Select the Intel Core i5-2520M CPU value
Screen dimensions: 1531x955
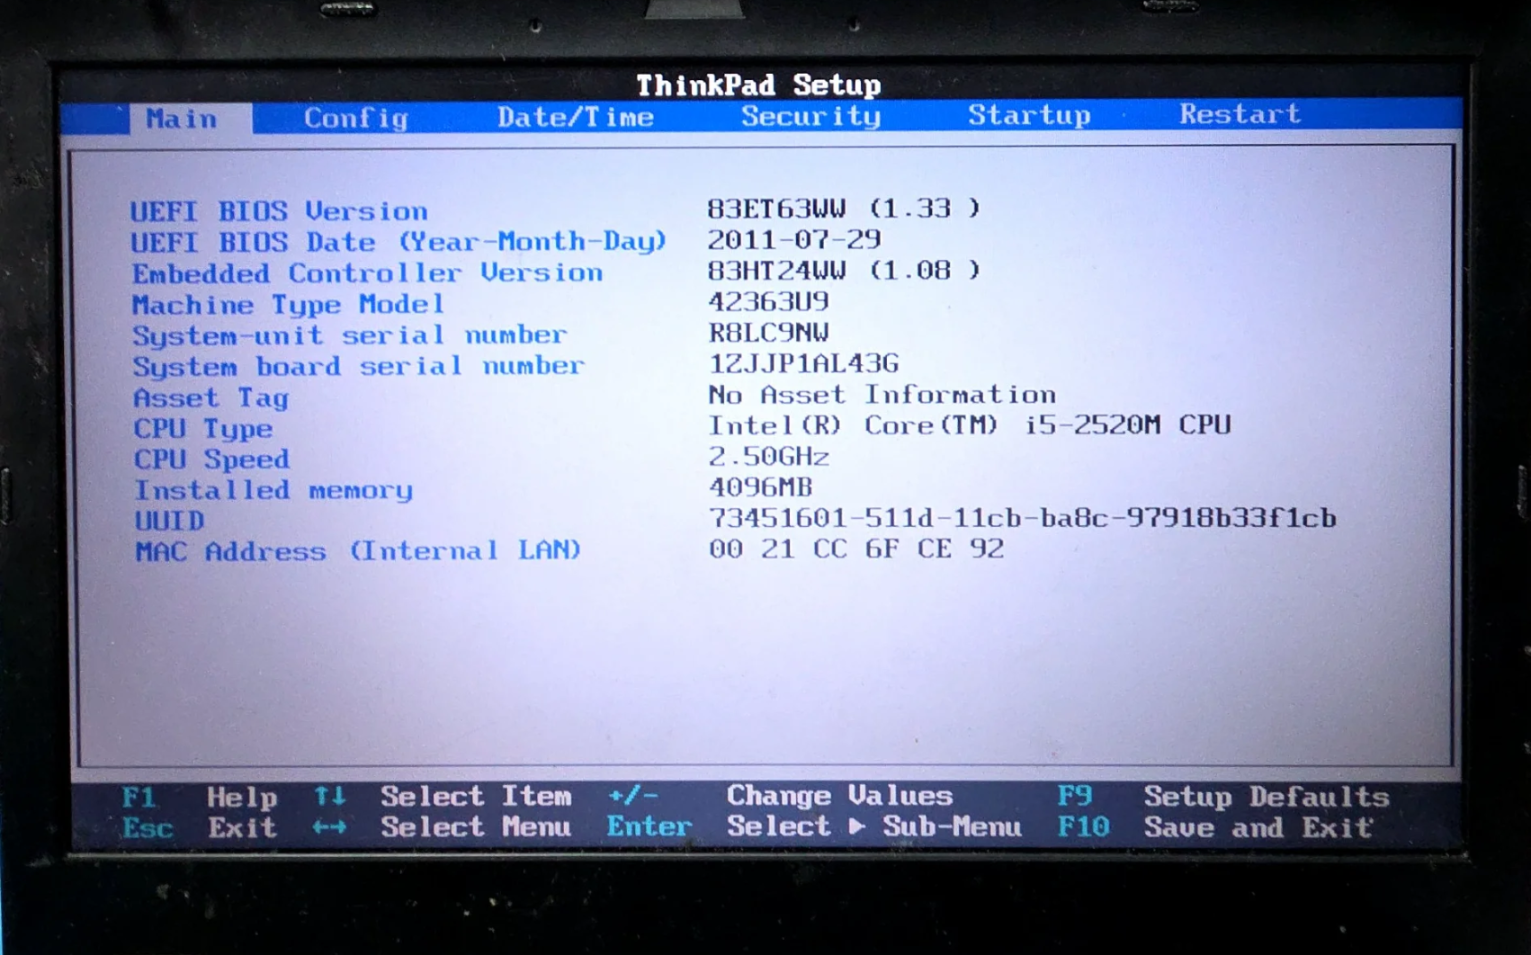[x=969, y=425]
